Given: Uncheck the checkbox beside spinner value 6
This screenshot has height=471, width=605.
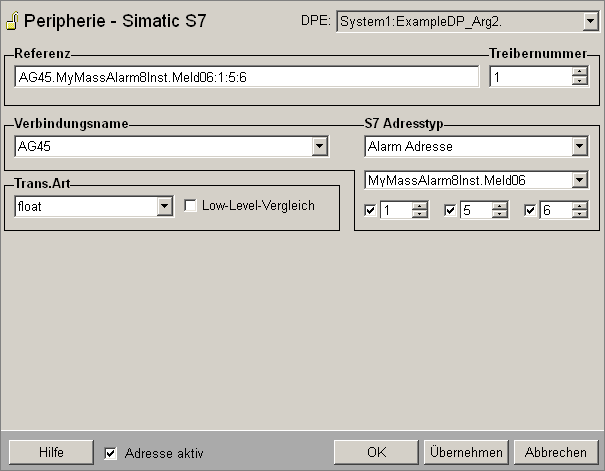Looking at the screenshot, I should [x=530, y=210].
